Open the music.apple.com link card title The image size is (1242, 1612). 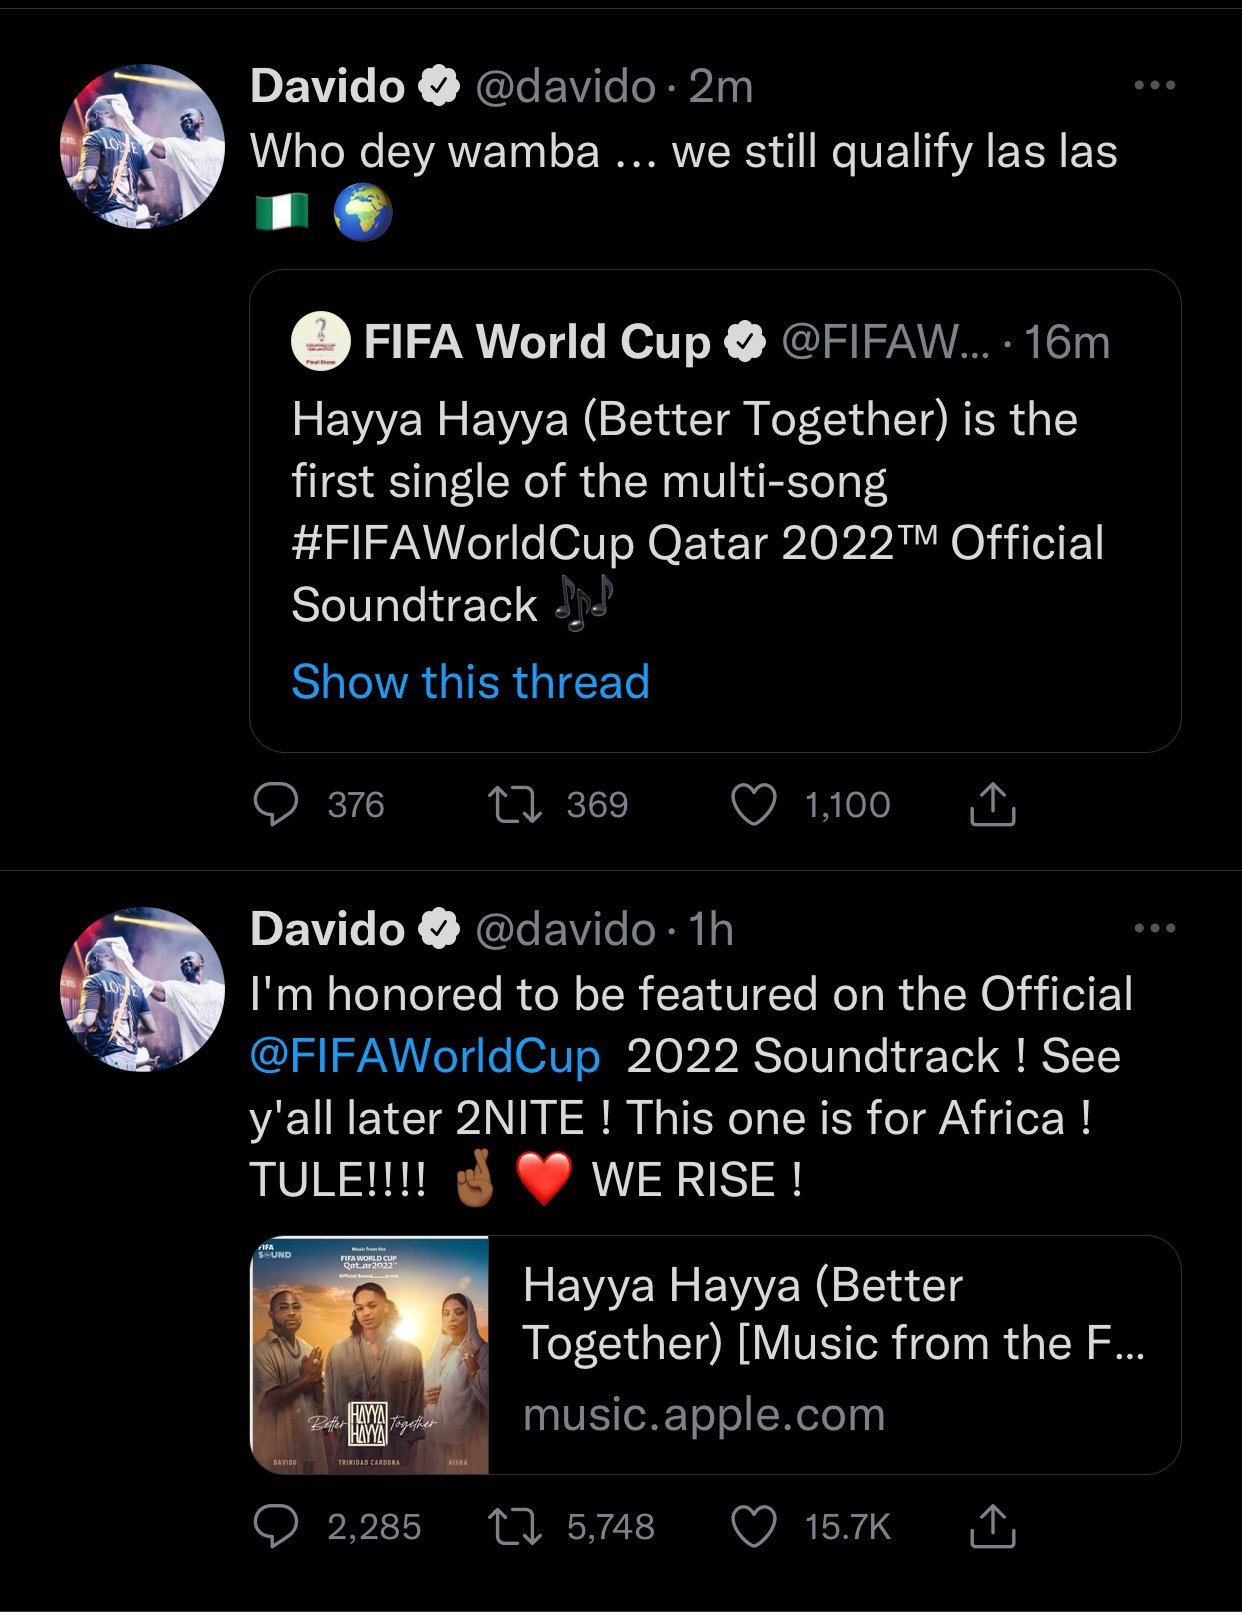(832, 1314)
